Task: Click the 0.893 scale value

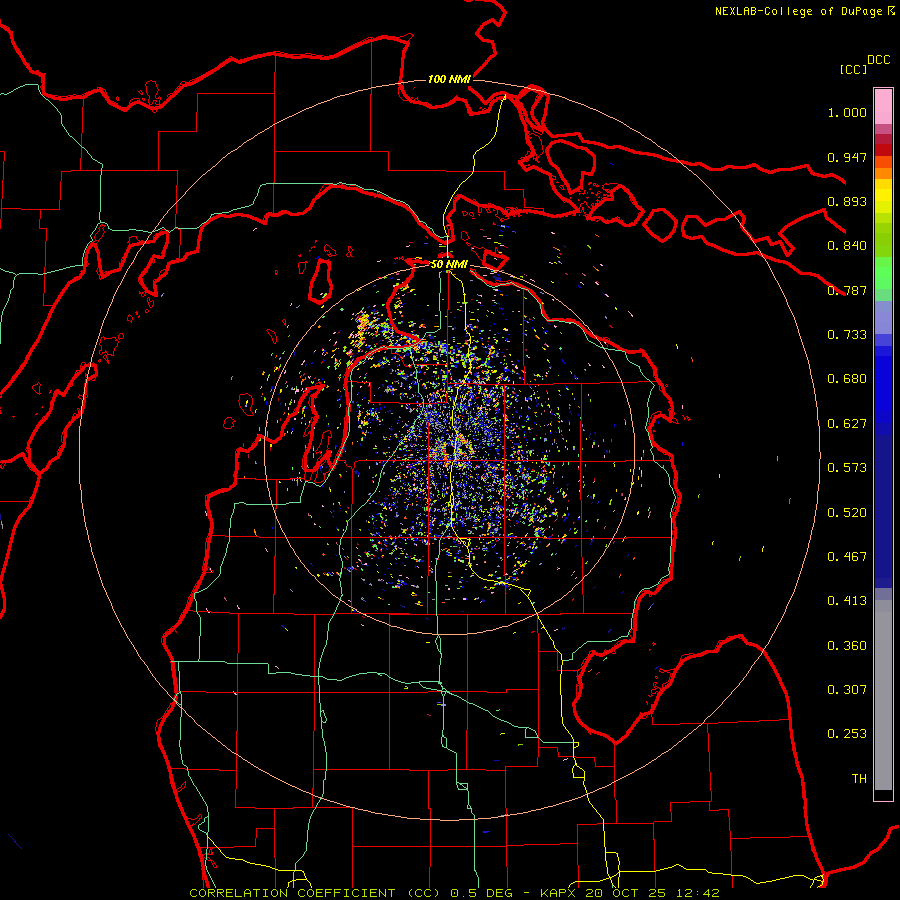Action: (847, 201)
